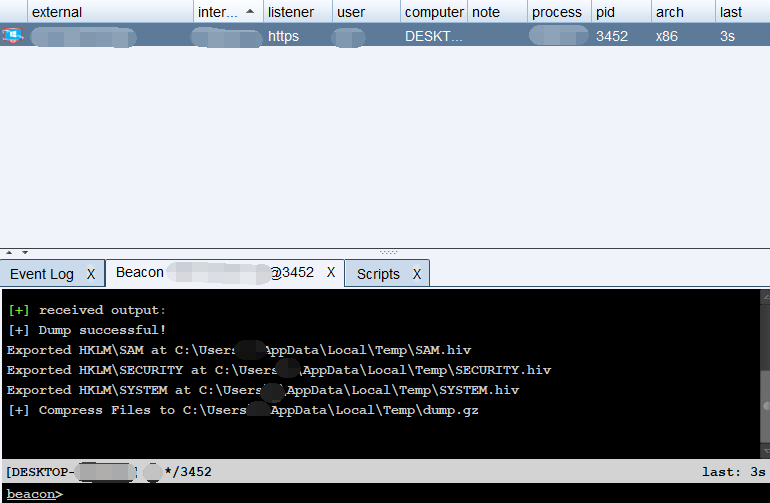The image size is (770, 503).
Task: Sort sessions by process column
Action: [559, 12]
